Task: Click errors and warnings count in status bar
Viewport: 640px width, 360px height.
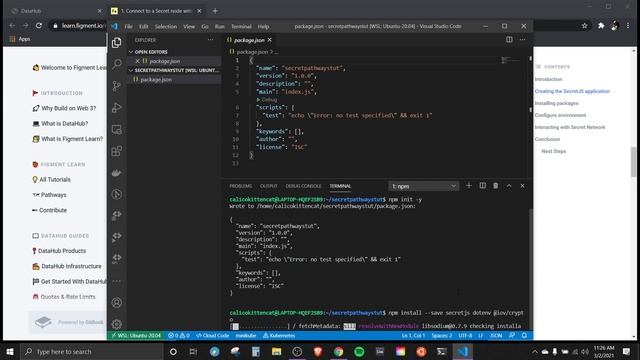Action: click(179, 336)
